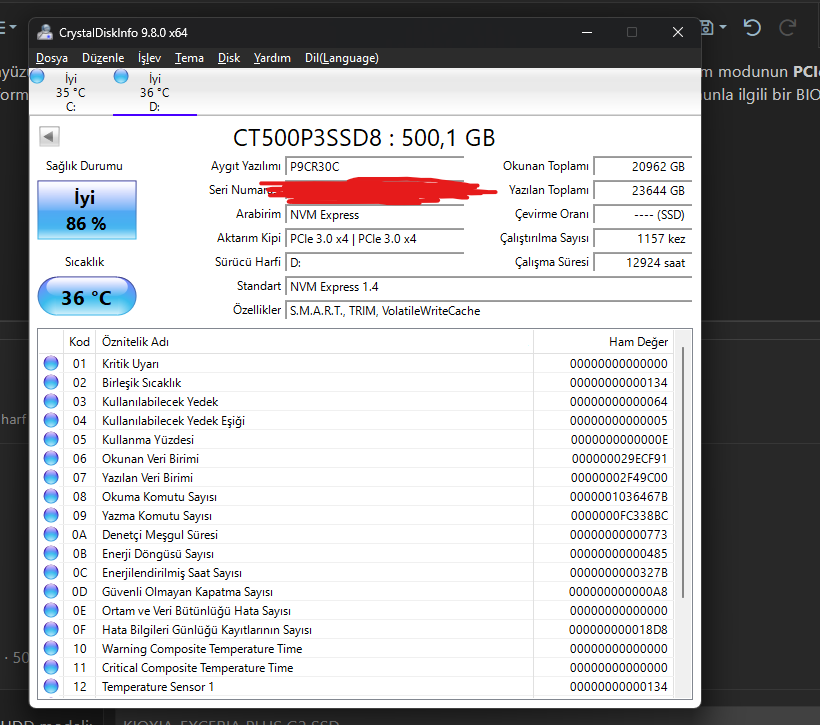
Task: Click the status icon for Birleşik Sıcaklık
Action: (51, 382)
